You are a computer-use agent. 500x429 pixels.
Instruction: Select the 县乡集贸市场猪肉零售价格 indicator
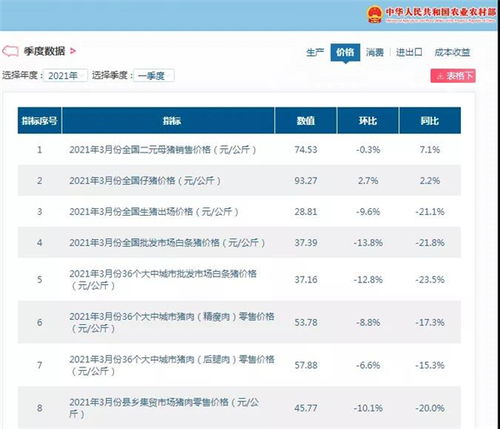[164, 408]
